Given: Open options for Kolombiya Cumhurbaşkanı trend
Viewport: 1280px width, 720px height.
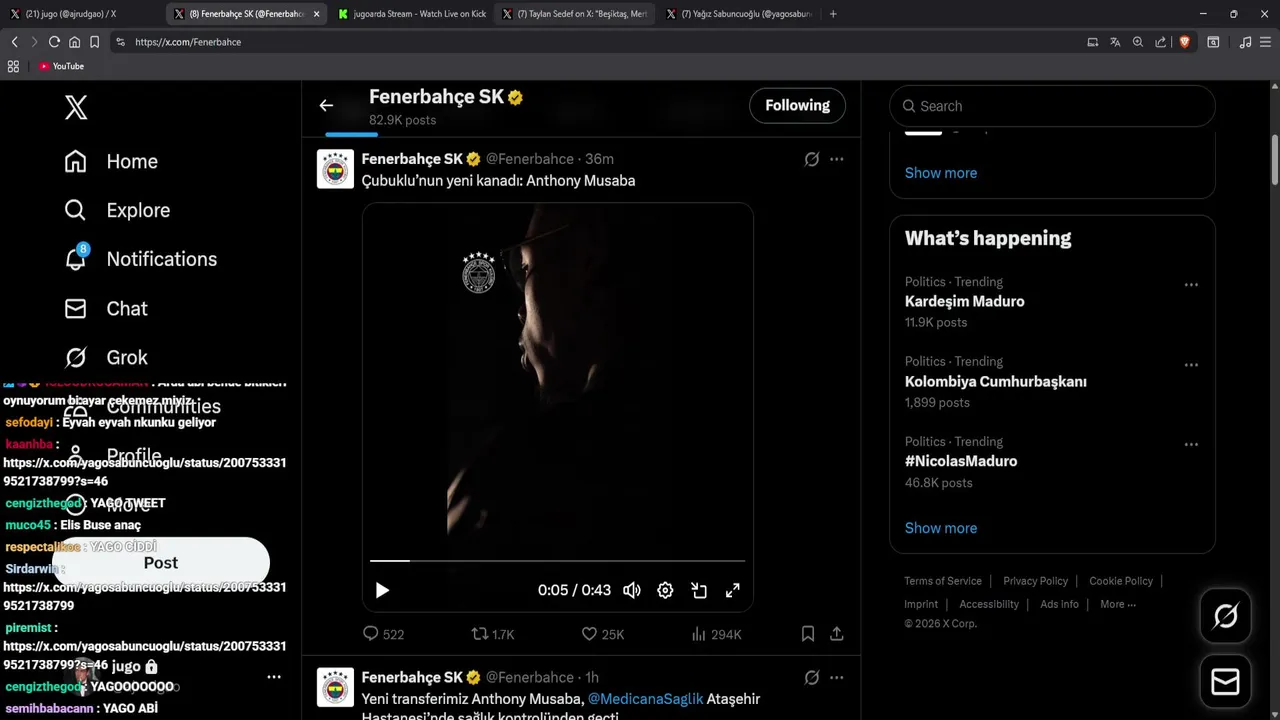Looking at the screenshot, I should 1191,365.
